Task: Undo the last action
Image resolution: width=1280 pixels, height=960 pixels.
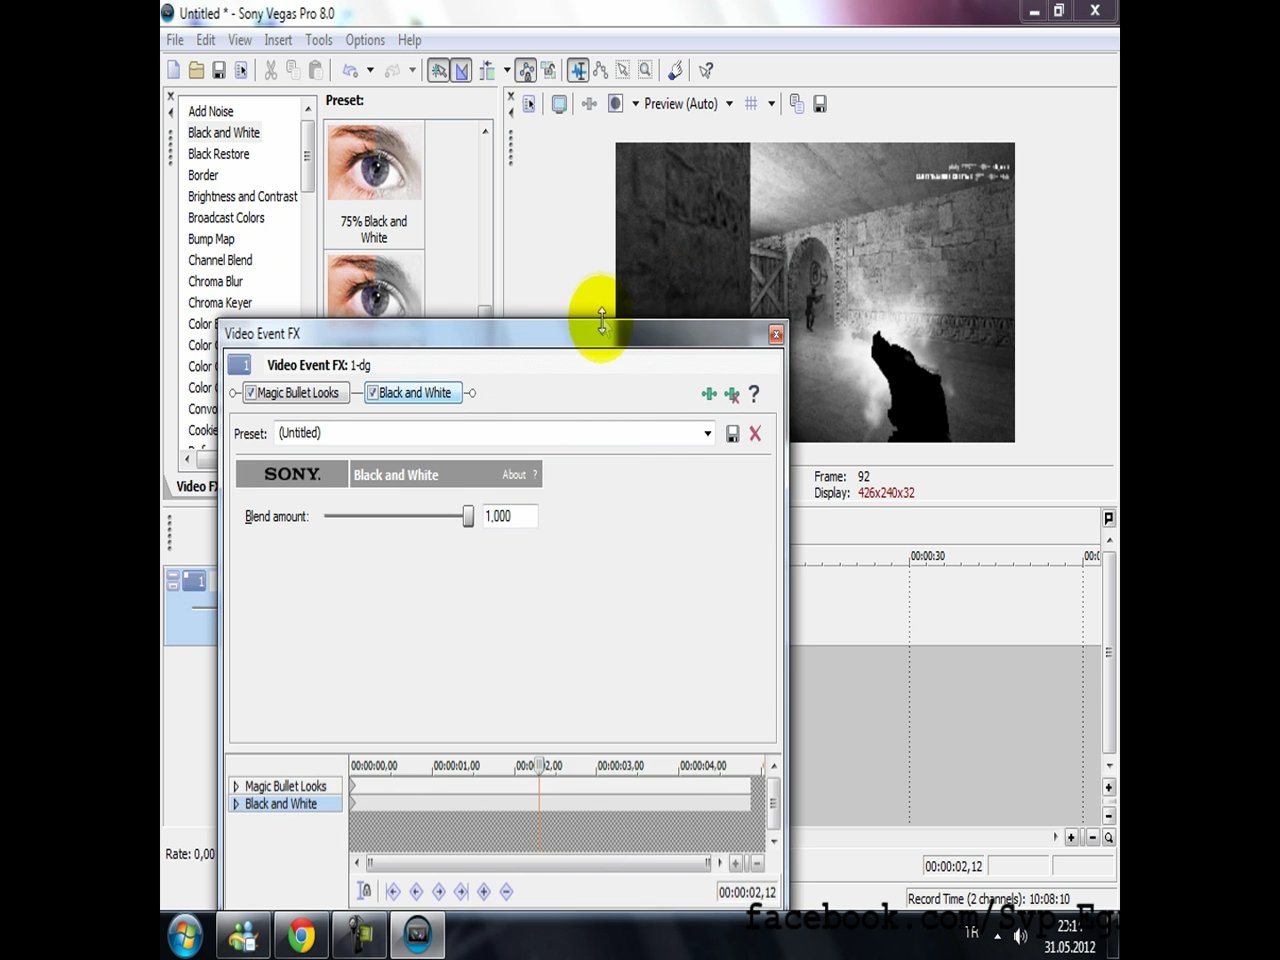Action: (350, 70)
